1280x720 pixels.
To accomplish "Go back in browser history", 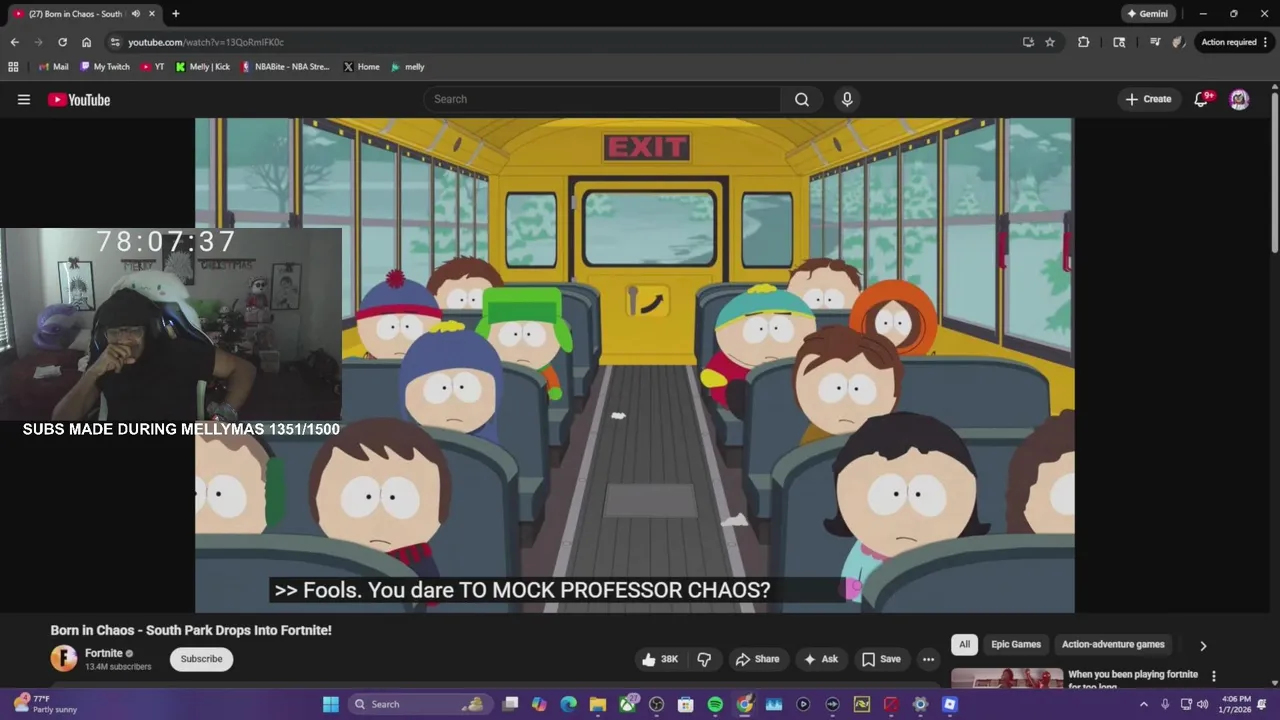I will coord(14,42).
